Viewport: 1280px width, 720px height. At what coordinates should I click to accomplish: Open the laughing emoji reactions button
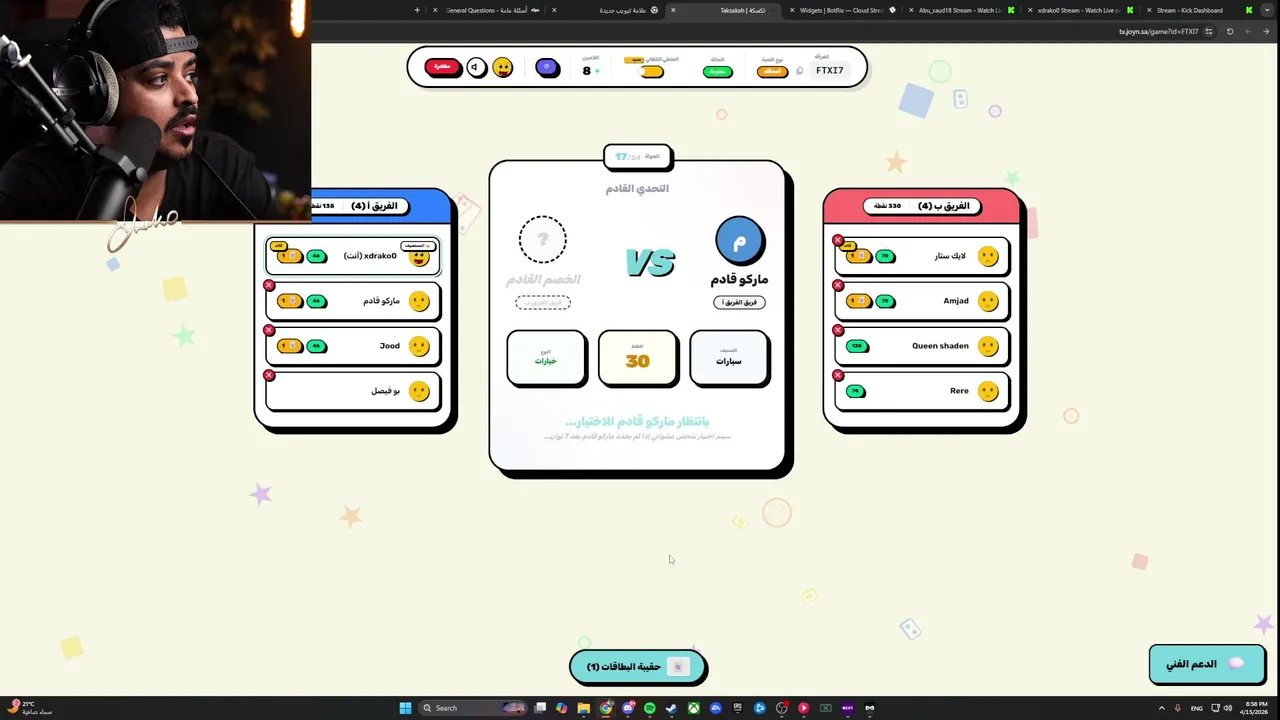tap(502, 67)
